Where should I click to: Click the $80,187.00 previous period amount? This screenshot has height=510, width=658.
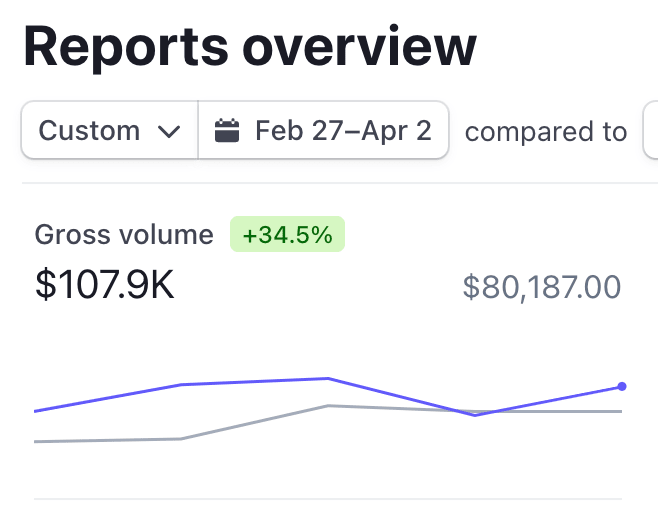[541, 288]
